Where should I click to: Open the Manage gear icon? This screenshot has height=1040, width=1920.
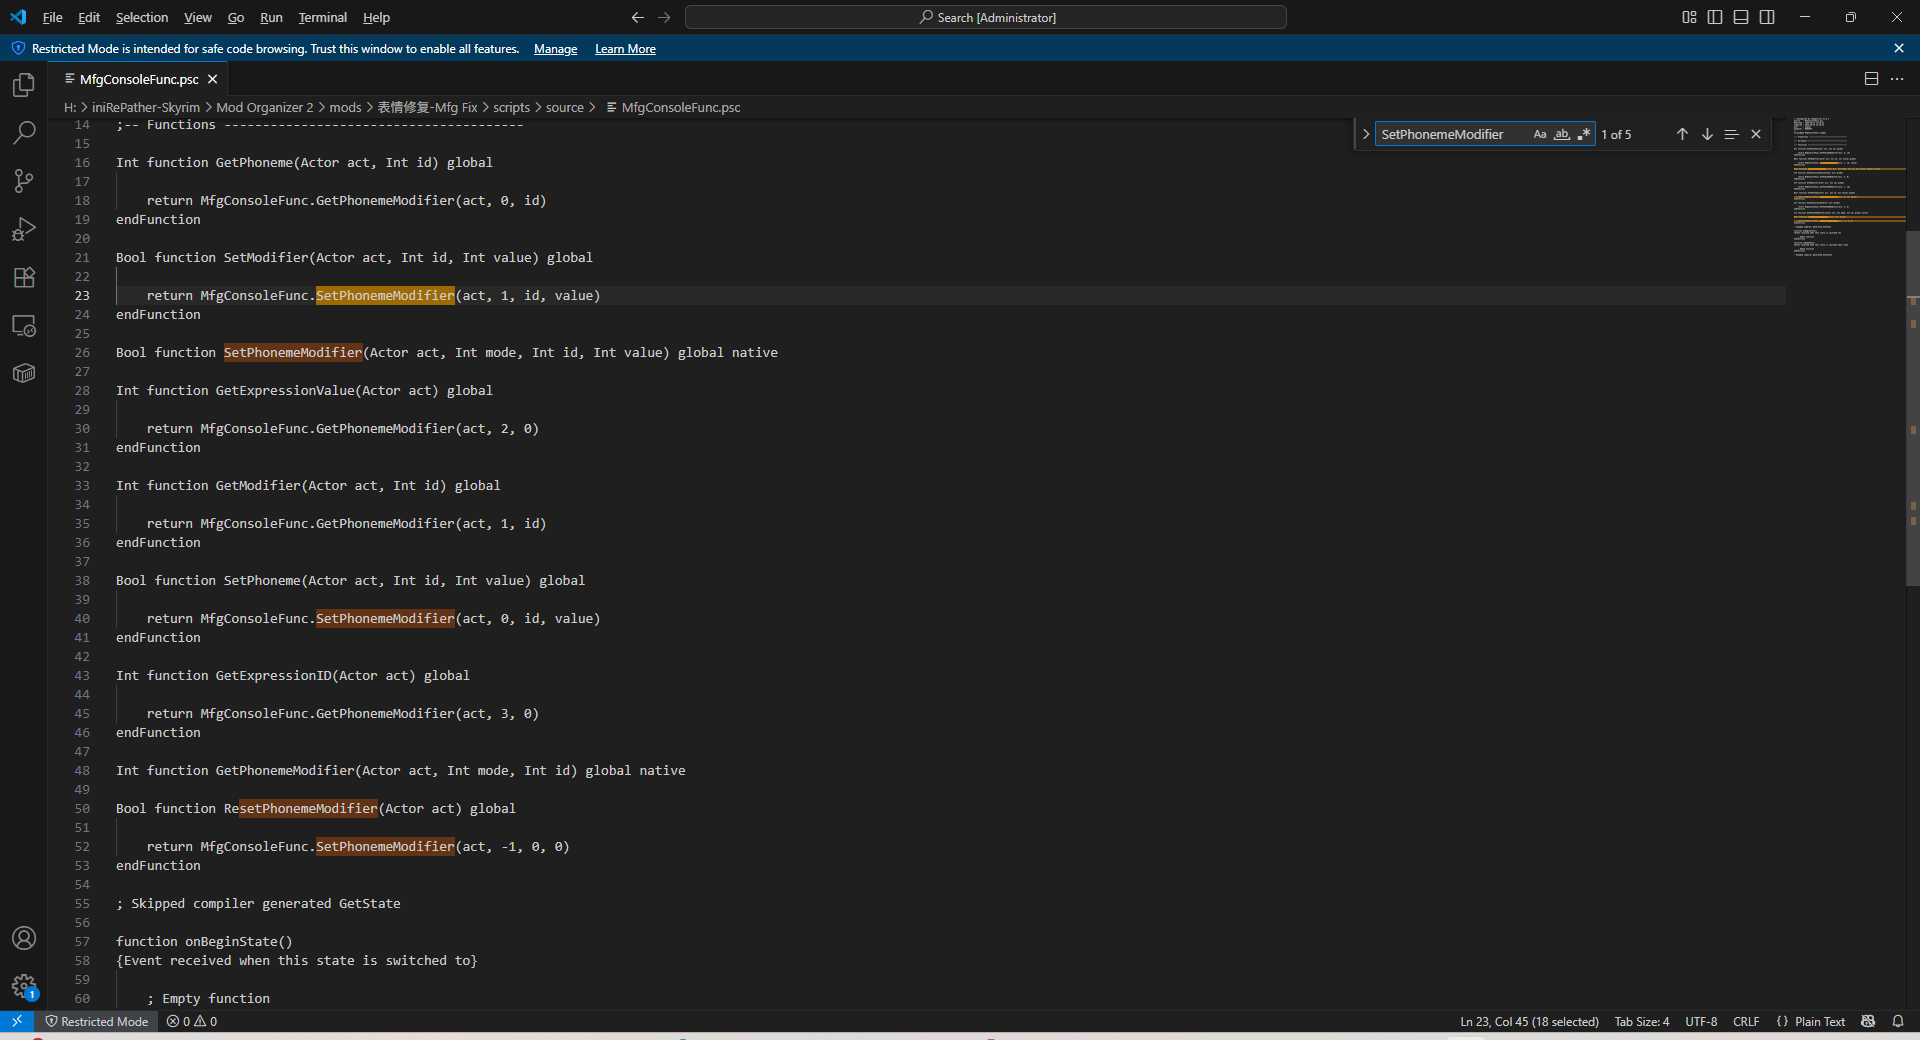[24, 986]
